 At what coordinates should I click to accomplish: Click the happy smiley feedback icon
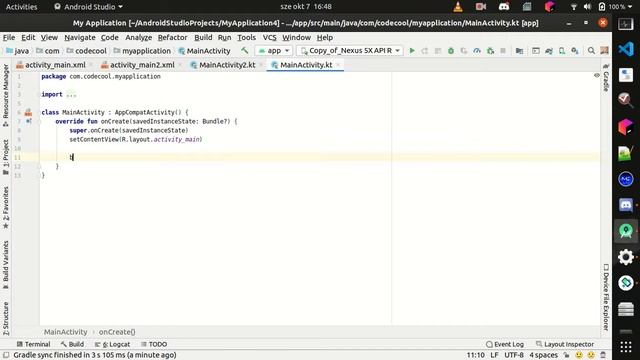tap(579, 355)
